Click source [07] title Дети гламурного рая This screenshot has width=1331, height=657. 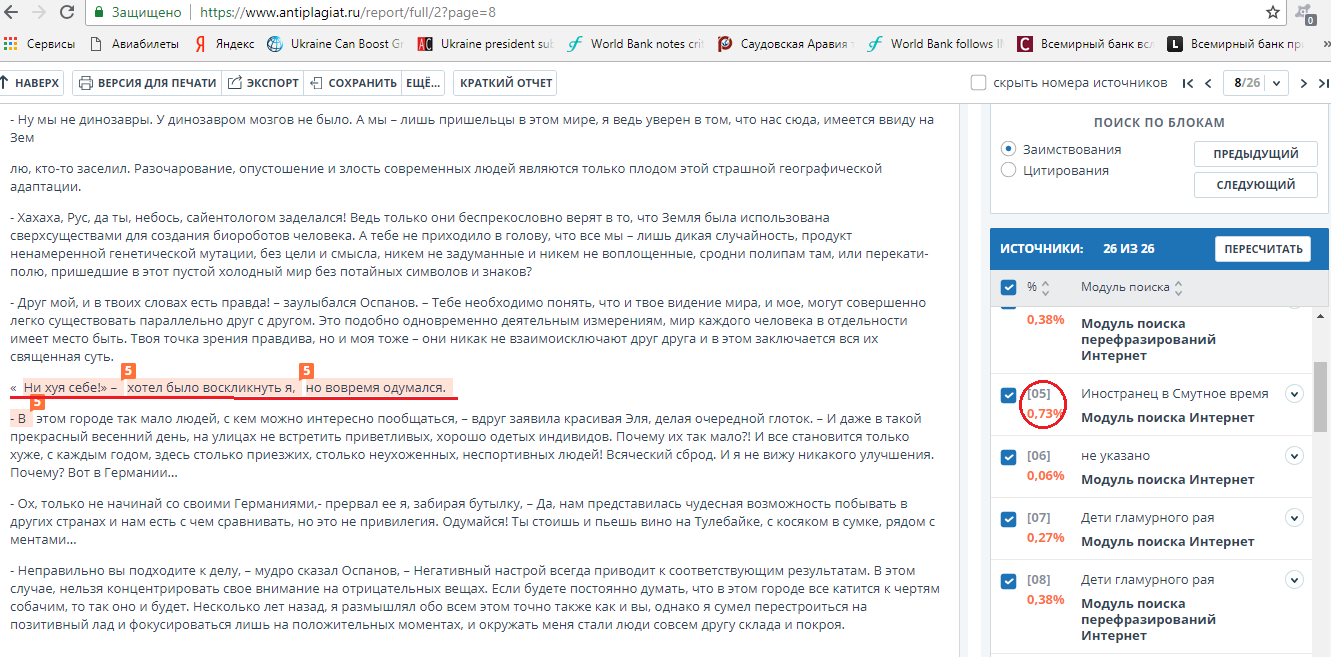point(1147,518)
